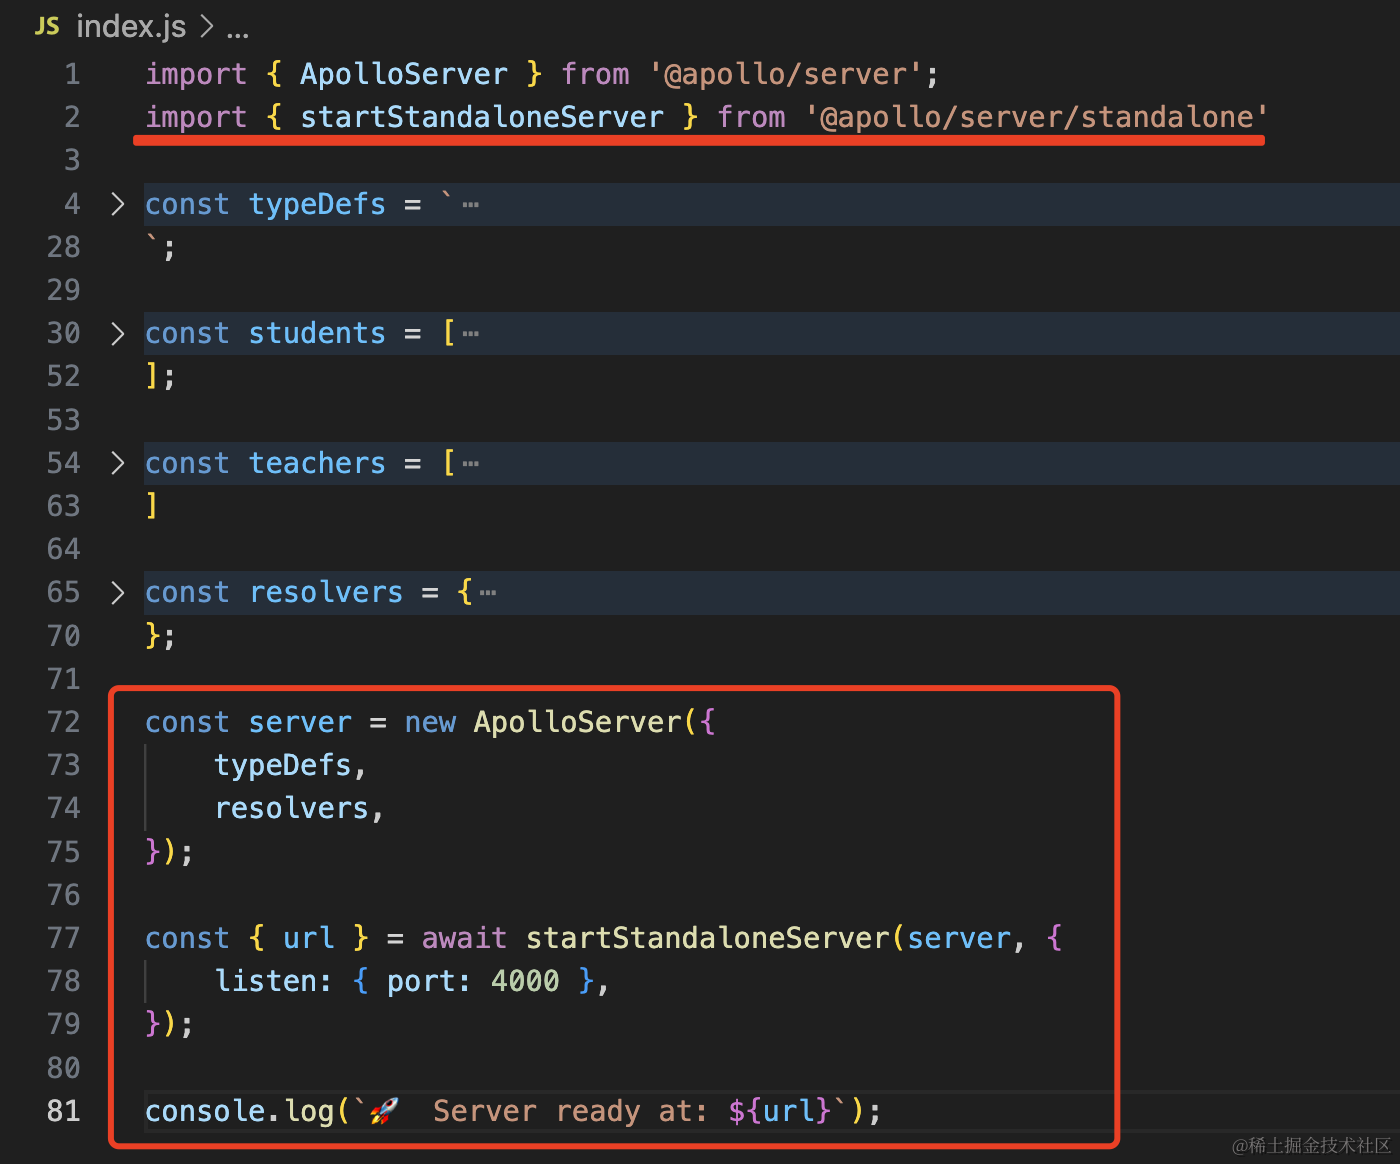1400x1164 pixels.
Task: Click the 'new' keyword on line 72
Action: [430, 722]
